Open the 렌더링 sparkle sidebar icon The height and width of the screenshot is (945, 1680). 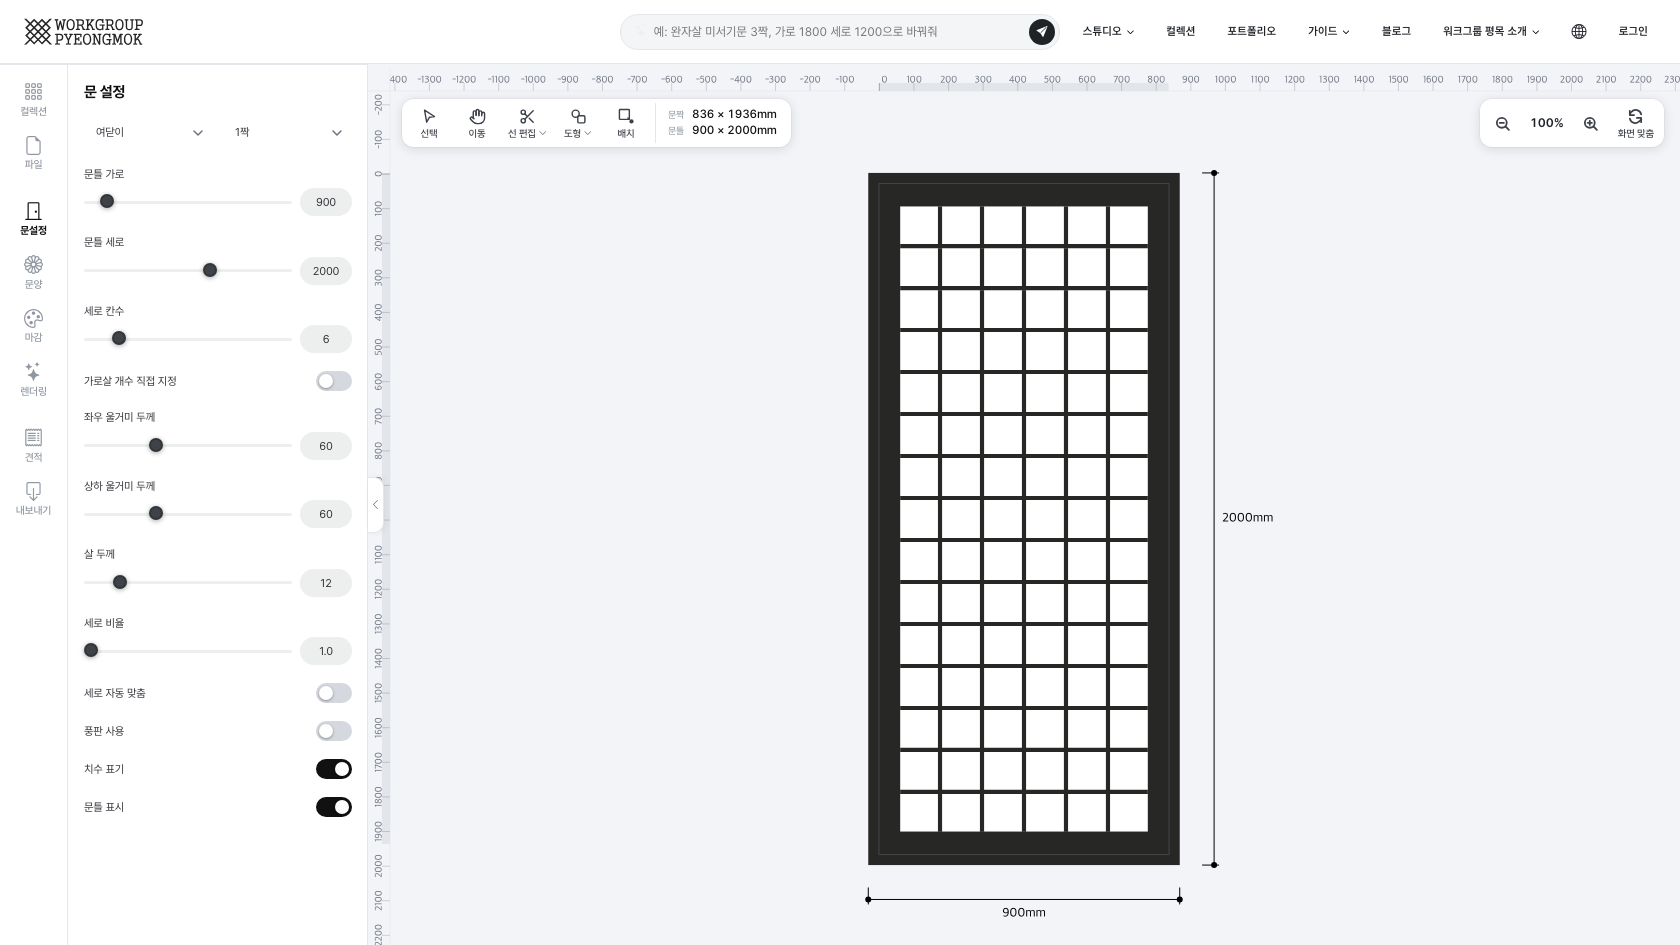[x=33, y=379]
